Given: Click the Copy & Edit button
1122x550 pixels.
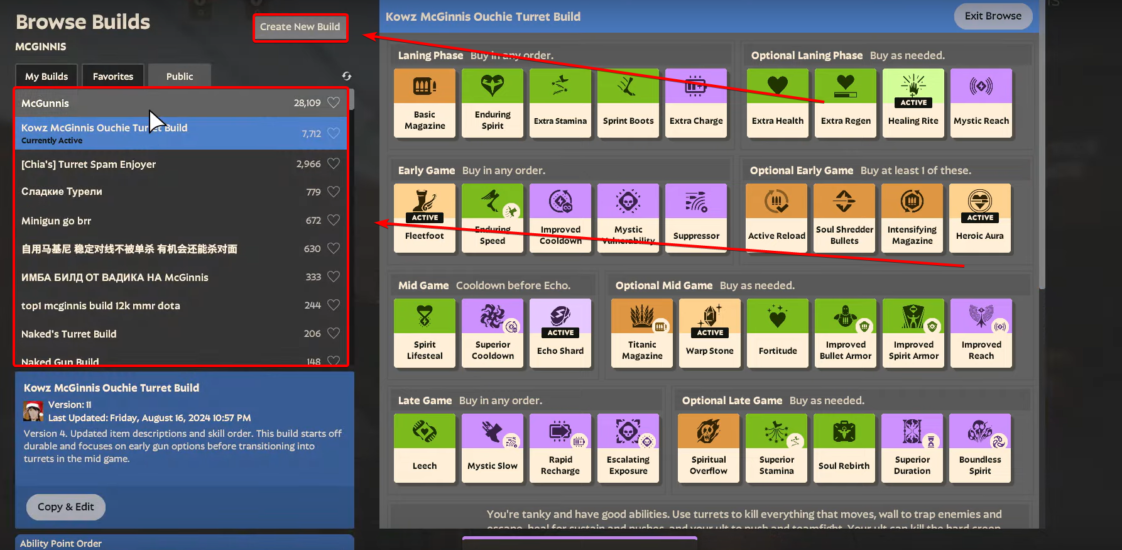Looking at the screenshot, I should pyautogui.click(x=66, y=507).
